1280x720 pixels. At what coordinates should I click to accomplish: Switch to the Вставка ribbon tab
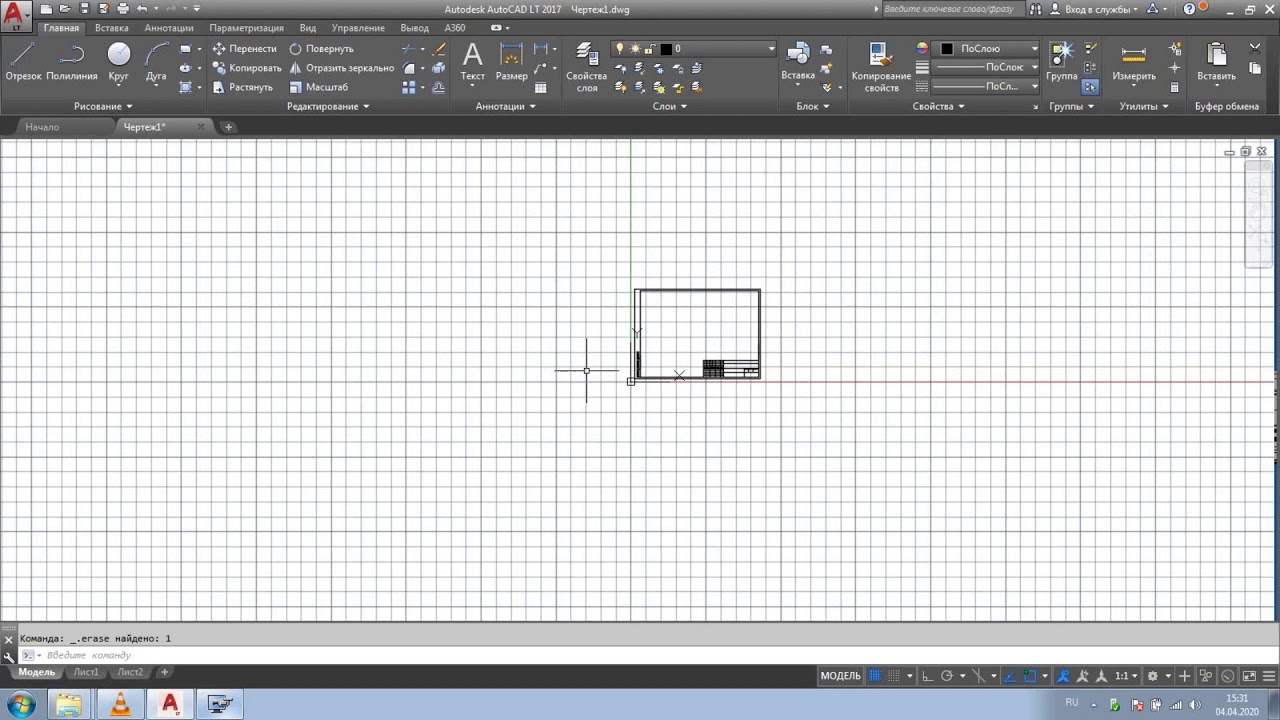click(111, 28)
